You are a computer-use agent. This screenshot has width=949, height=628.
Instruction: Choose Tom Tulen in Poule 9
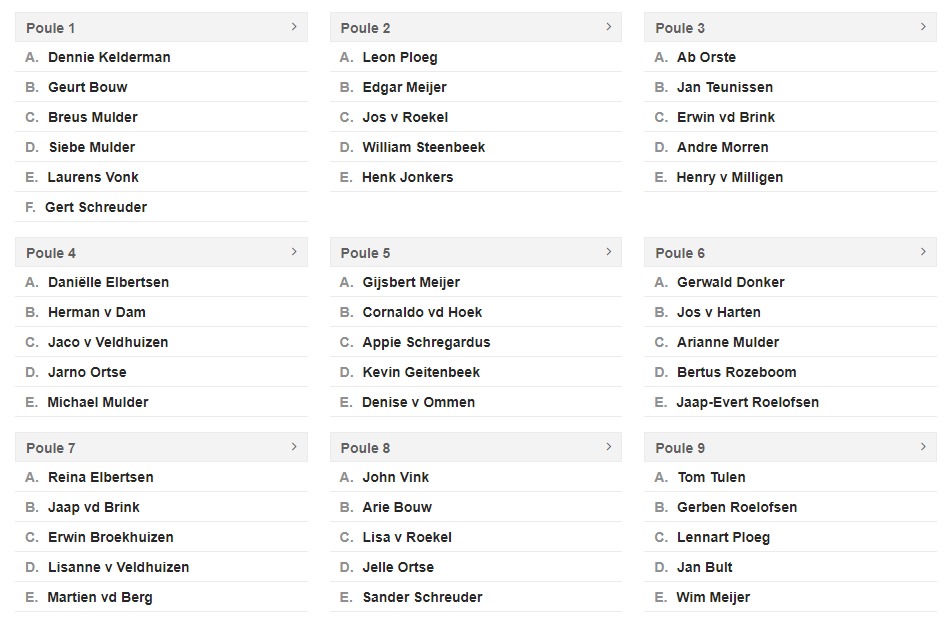(x=790, y=477)
